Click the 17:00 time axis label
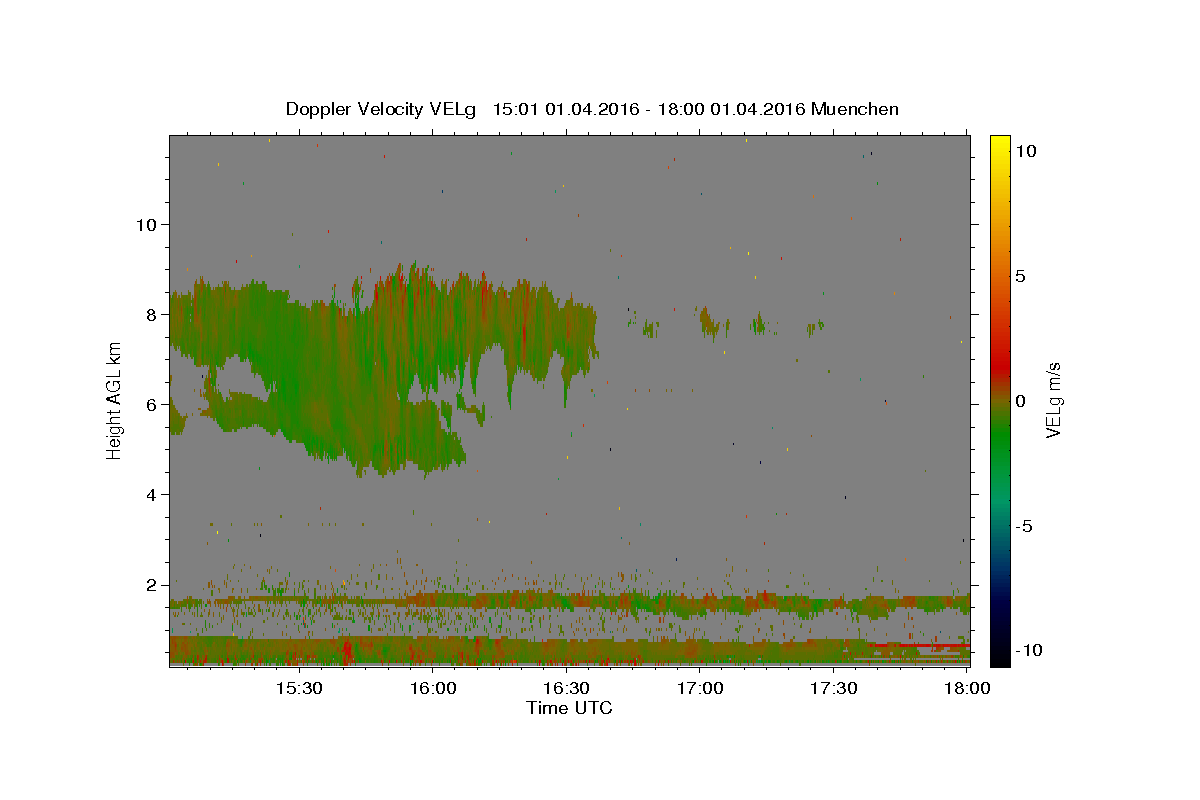This screenshot has height=800, width=1200. coord(700,689)
